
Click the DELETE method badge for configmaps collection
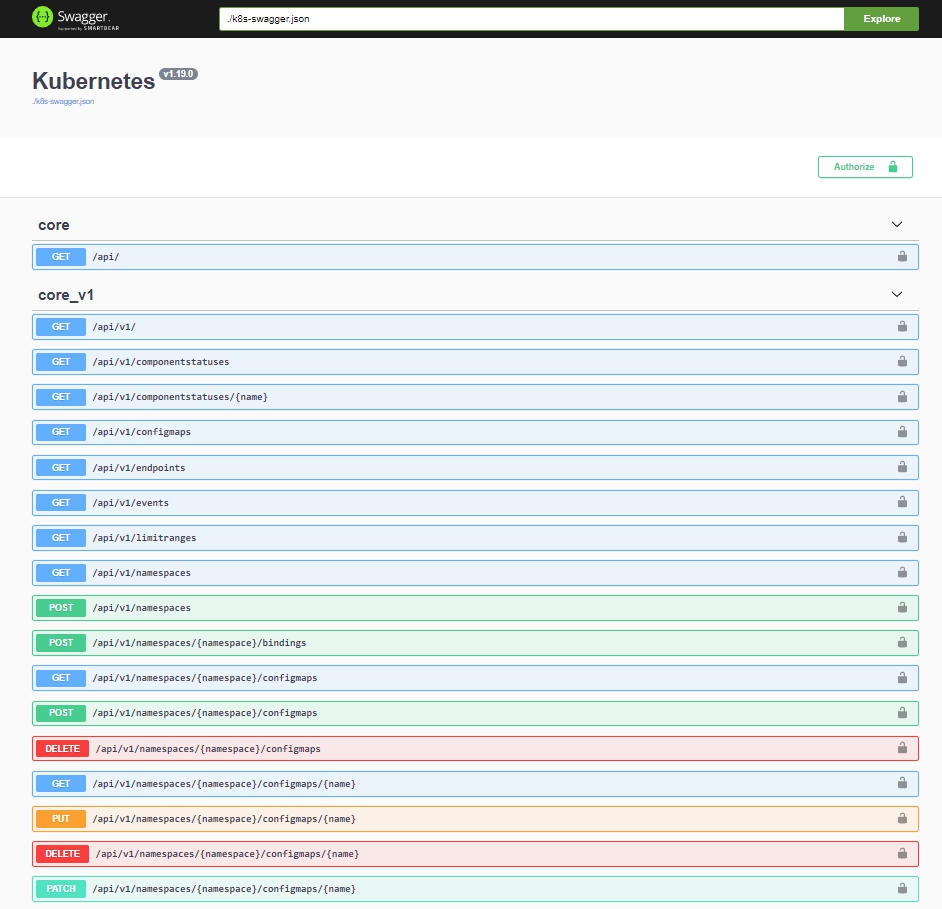pyautogui.click(x=61, y=749)
